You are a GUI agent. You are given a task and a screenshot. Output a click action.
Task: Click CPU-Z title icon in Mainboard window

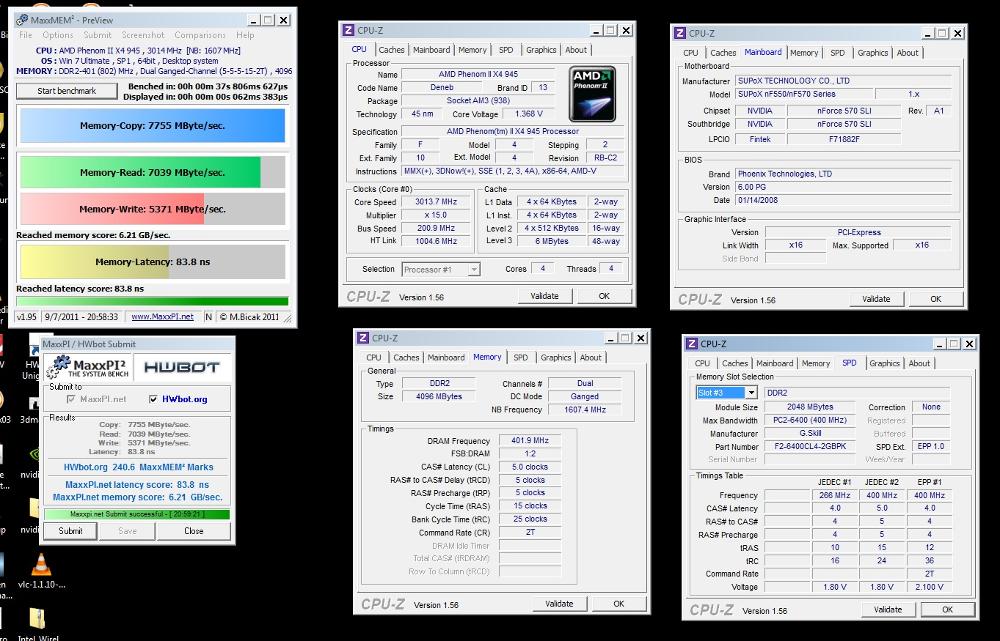coord(680,33)
